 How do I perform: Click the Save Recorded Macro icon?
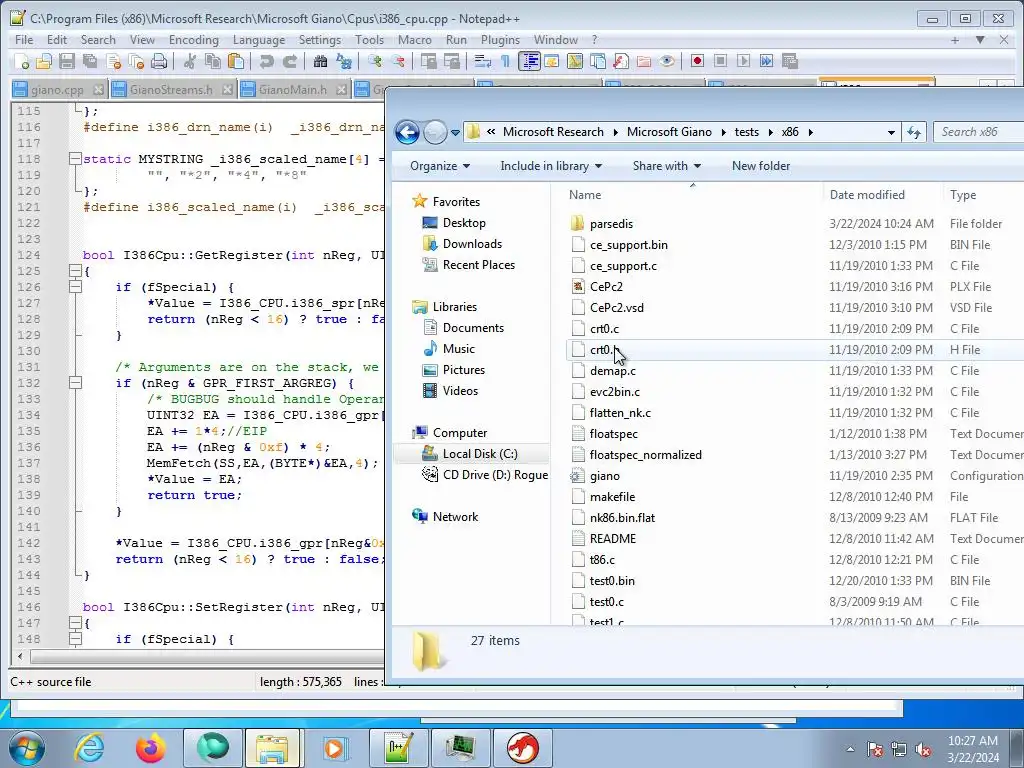[x=790, y=61]
